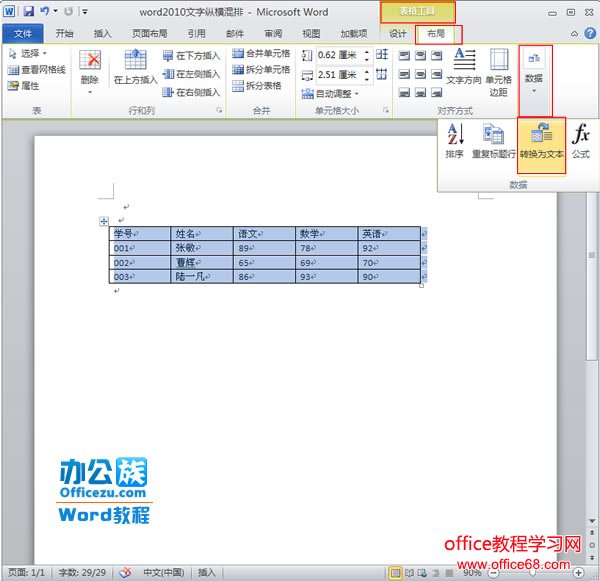Click the align bottom center icon
This screenshot has height=581, width=600.
[421, 92]
